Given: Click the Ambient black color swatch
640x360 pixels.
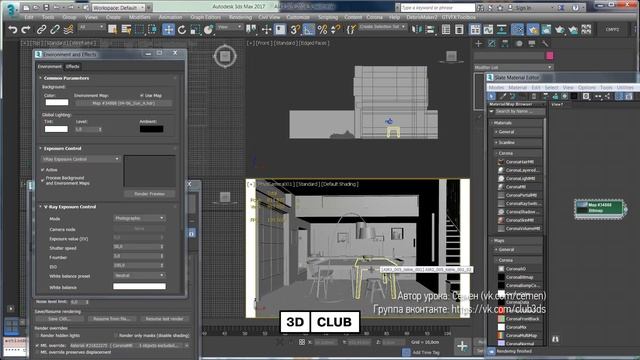Looking at the screenshot, I should pyautogui.click(x=151, y=129).
